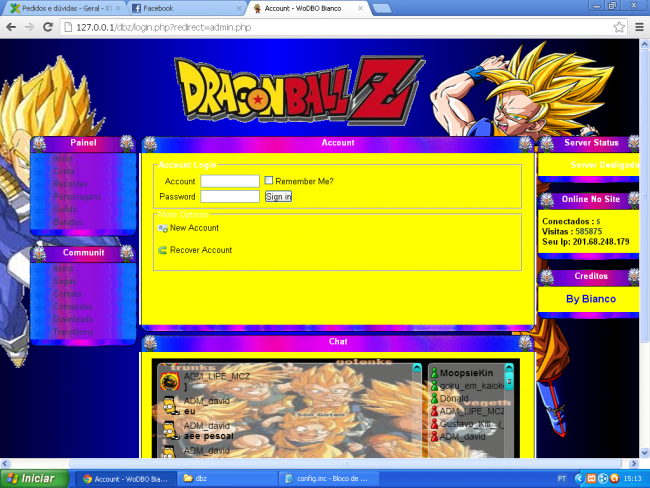Image resolution: width=650 pixels, height=488 pixels.
Task: Open the New Account link
Action: 194,229
